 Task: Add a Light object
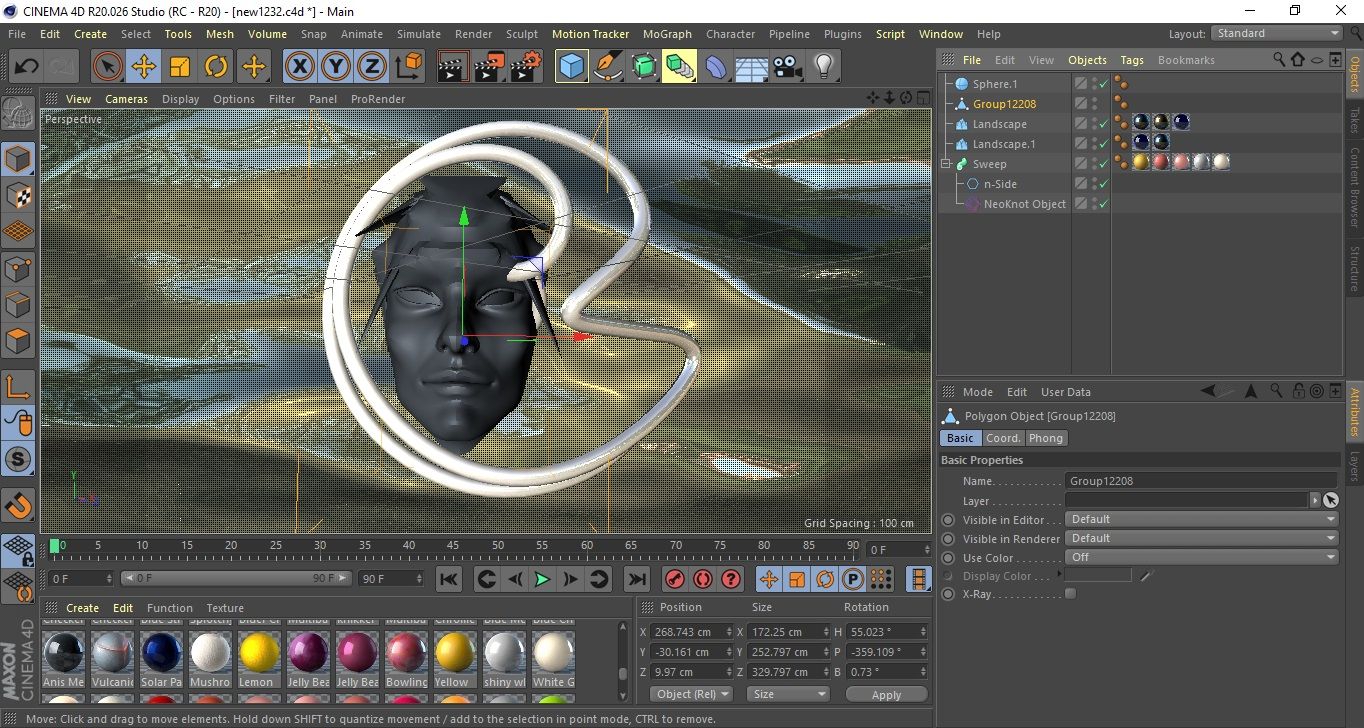824,67
